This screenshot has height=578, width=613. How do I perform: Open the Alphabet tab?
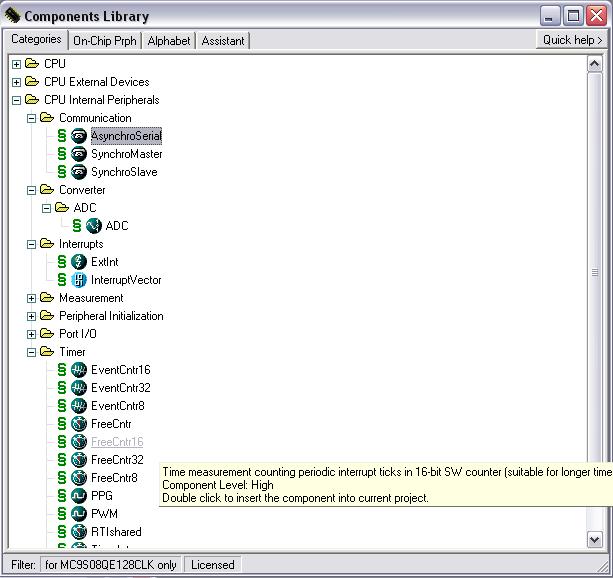click(x=168, y=40)
